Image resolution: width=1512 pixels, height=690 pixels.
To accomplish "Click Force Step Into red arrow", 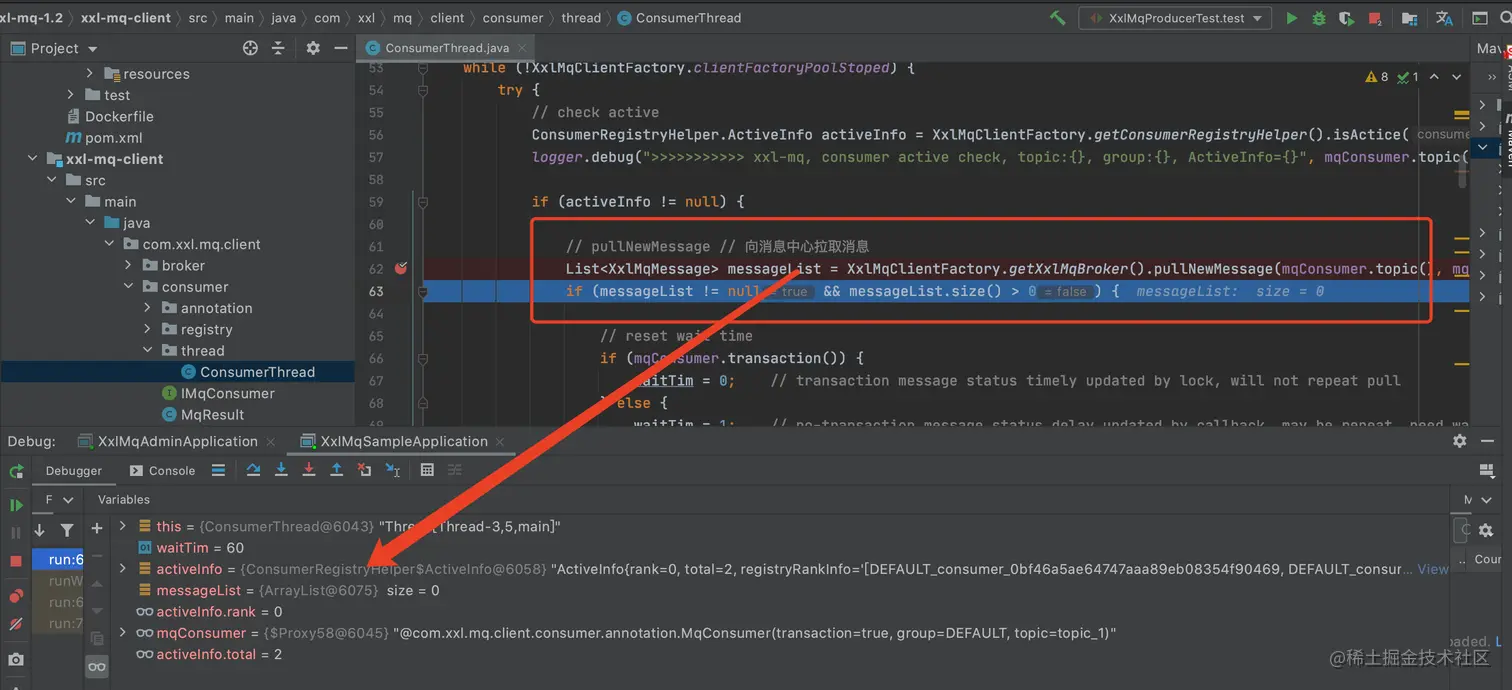I will click(x=309, y=470).
